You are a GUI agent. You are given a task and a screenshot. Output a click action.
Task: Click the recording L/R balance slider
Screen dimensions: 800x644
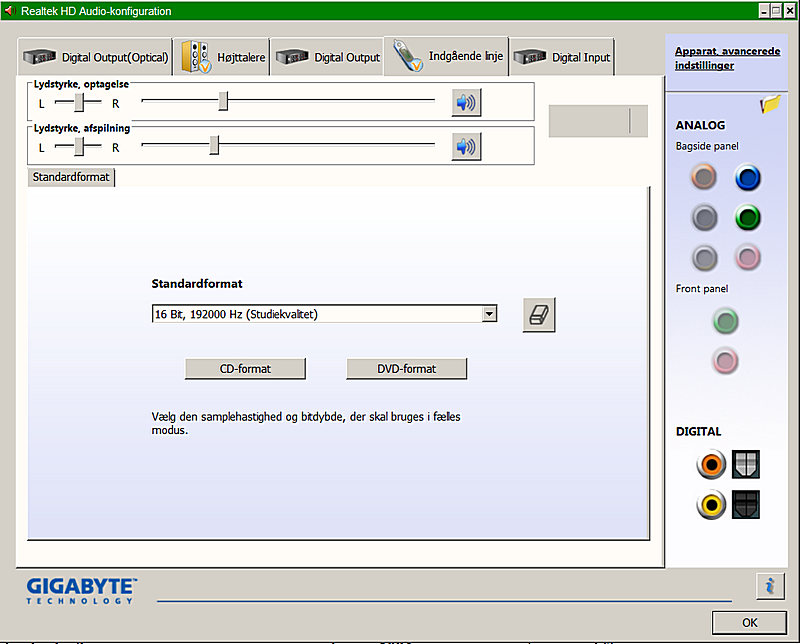point(79,102)
